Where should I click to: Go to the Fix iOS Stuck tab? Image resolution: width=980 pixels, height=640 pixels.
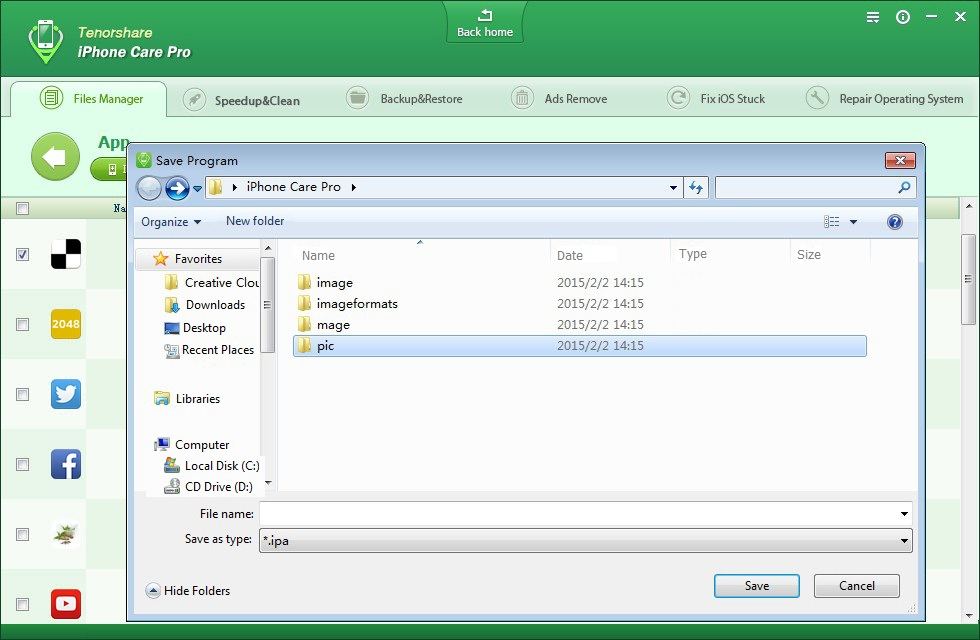tap(716, 99)
